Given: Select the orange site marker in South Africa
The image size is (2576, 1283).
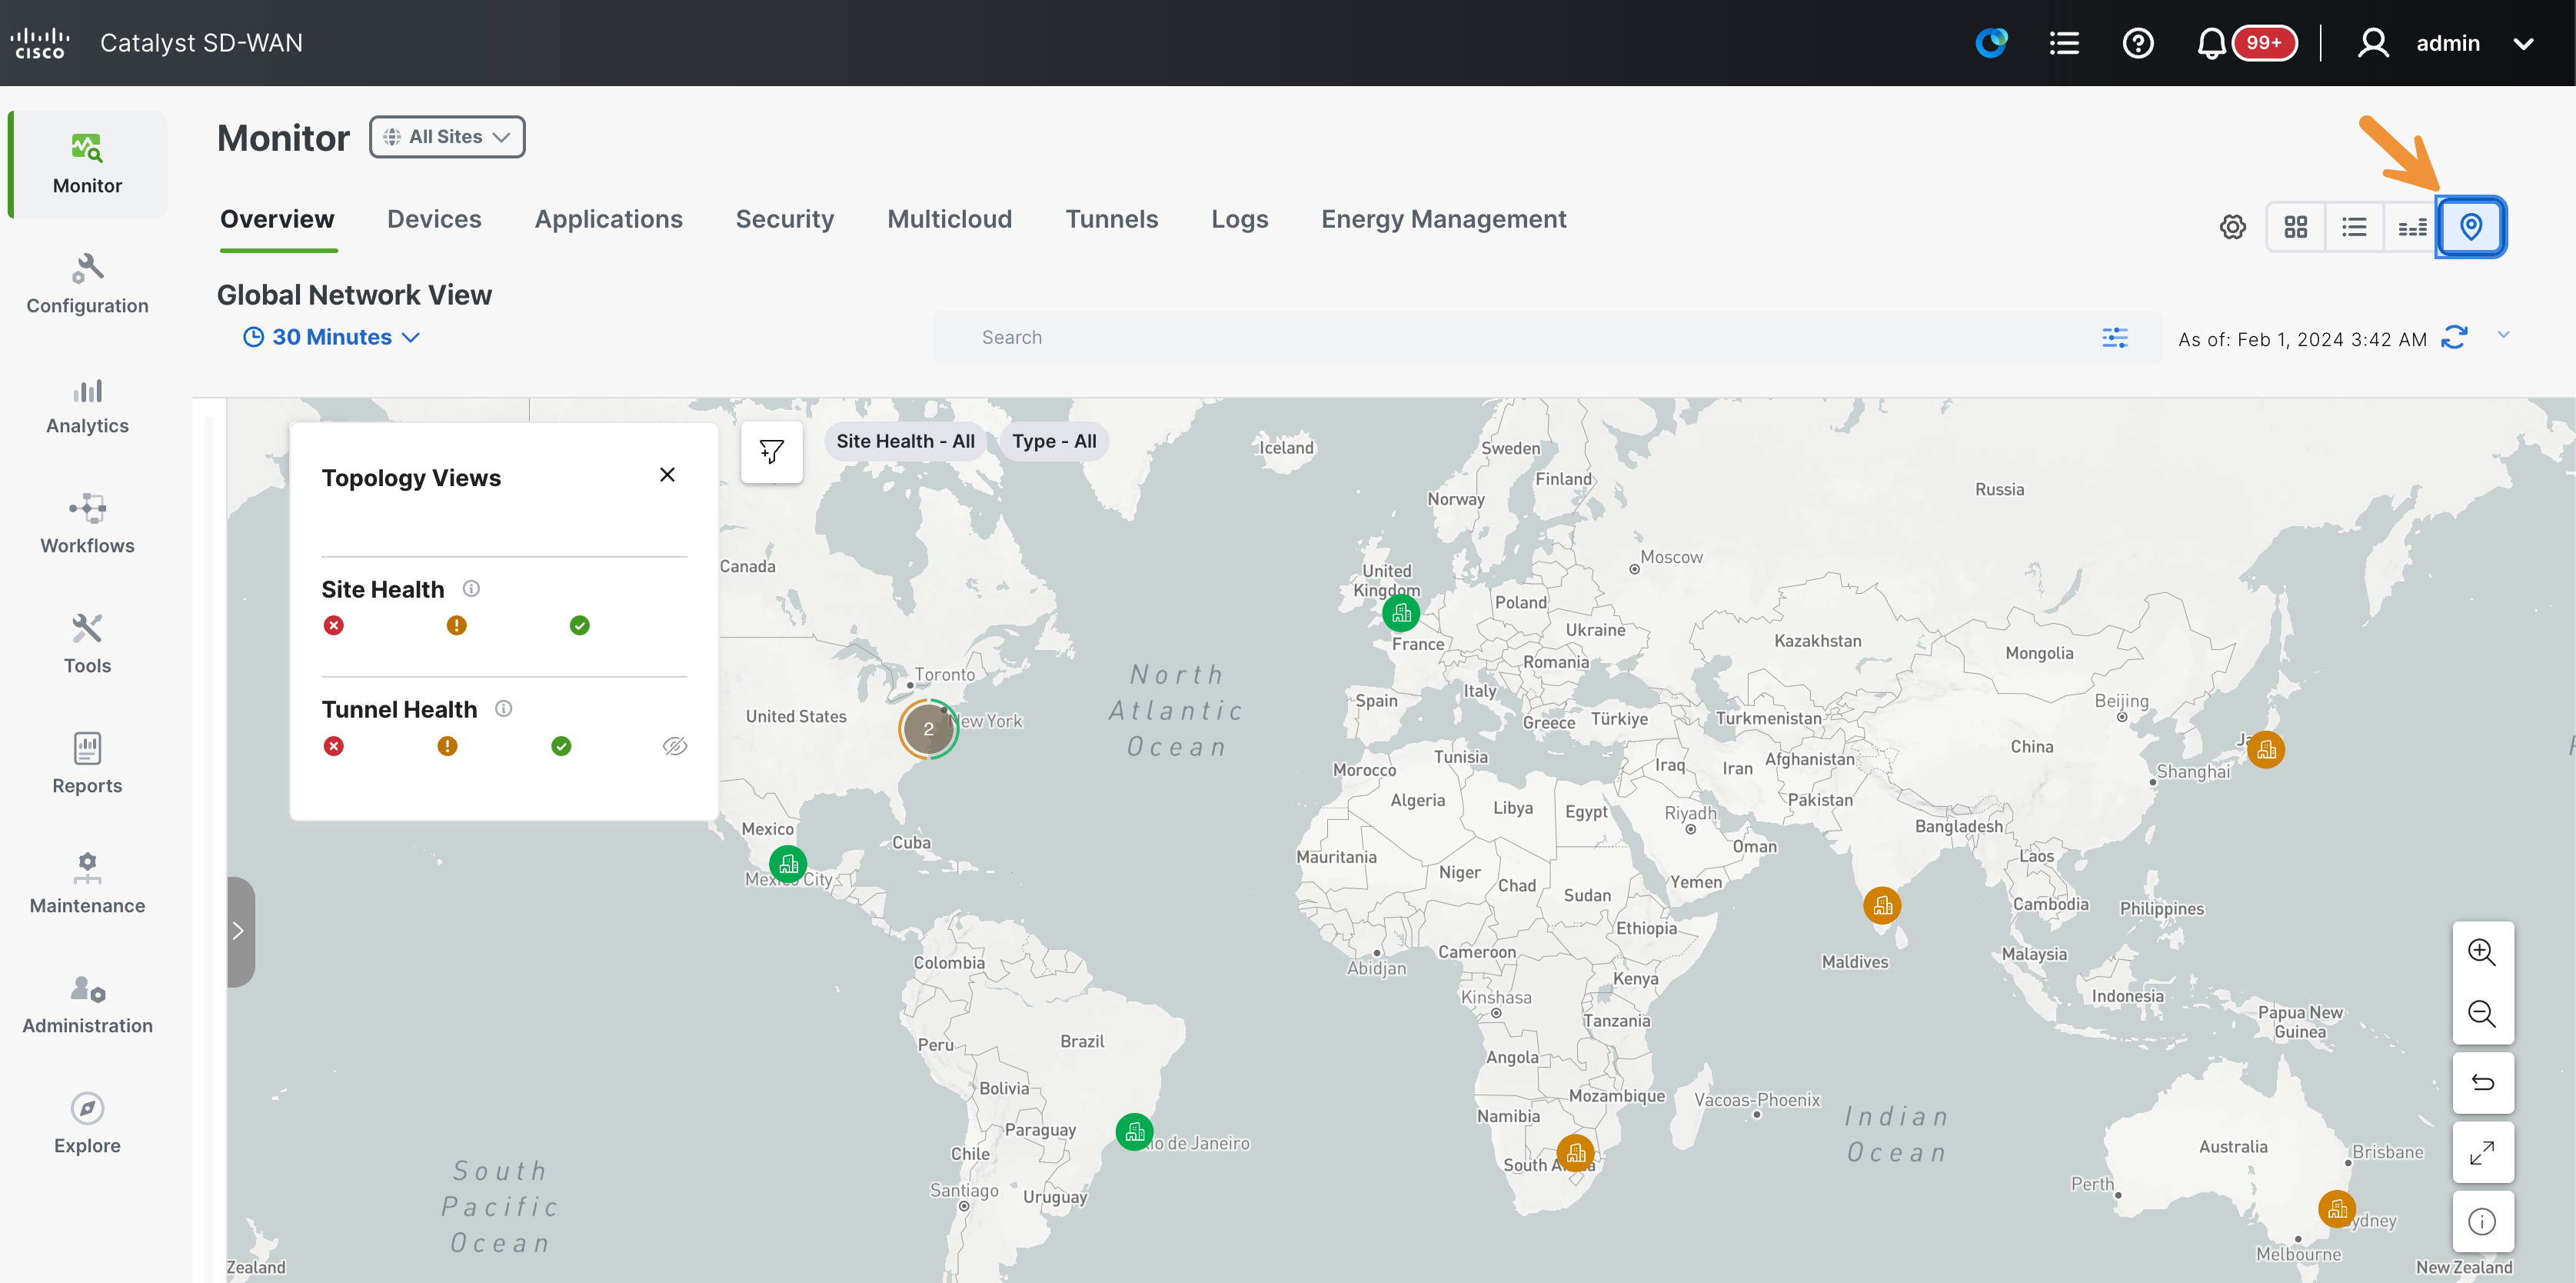Looking at the screenshot, I should tap(1576, 1153).
